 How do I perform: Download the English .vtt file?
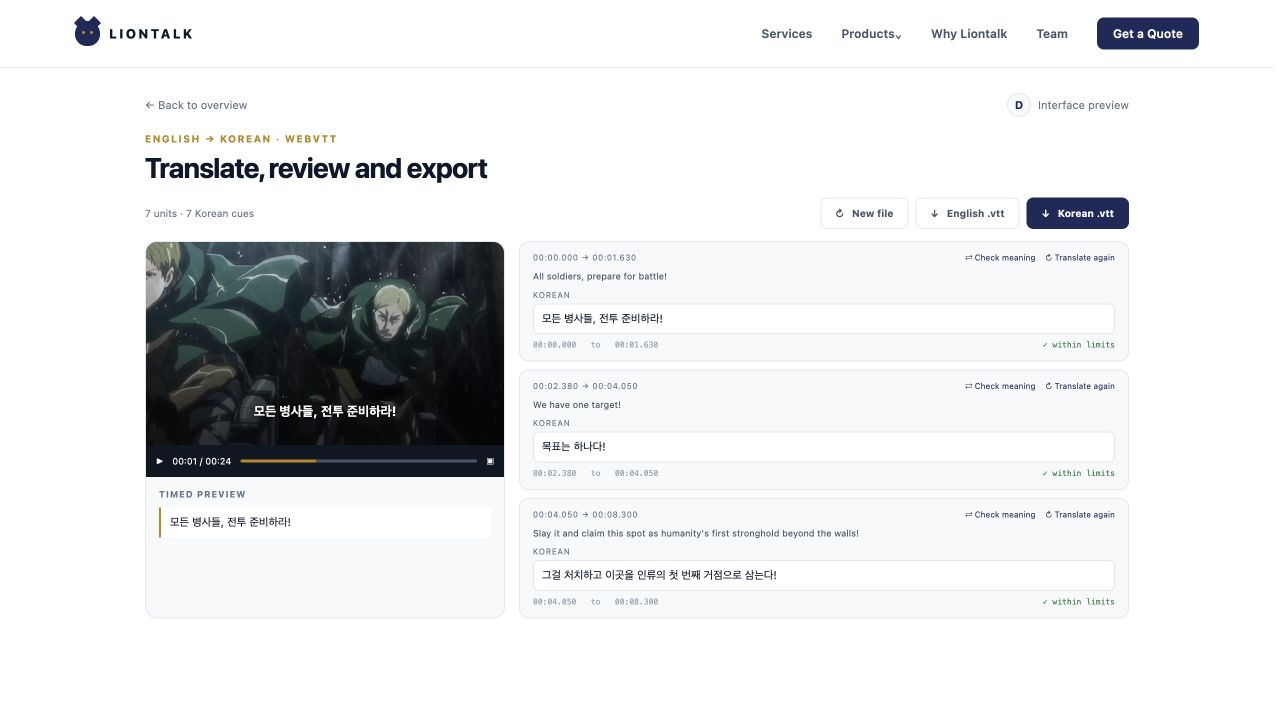[967, 213]
